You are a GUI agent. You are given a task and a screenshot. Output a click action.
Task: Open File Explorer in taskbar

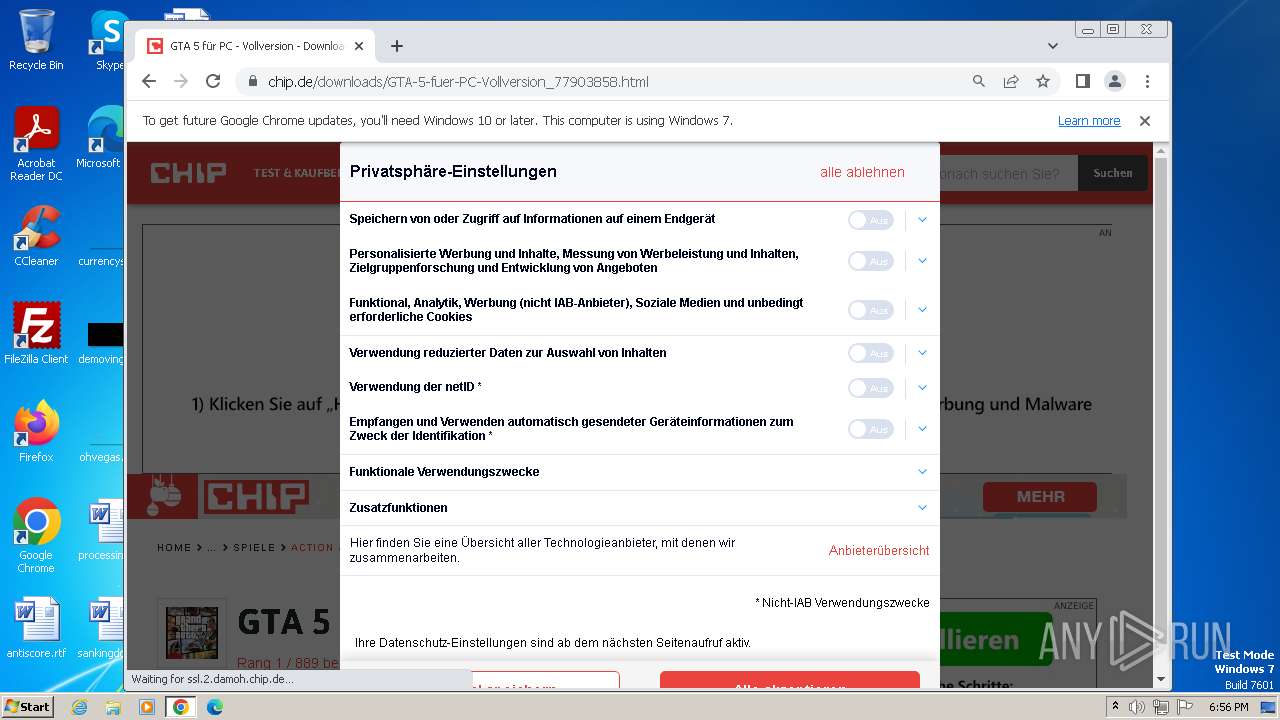113,707
